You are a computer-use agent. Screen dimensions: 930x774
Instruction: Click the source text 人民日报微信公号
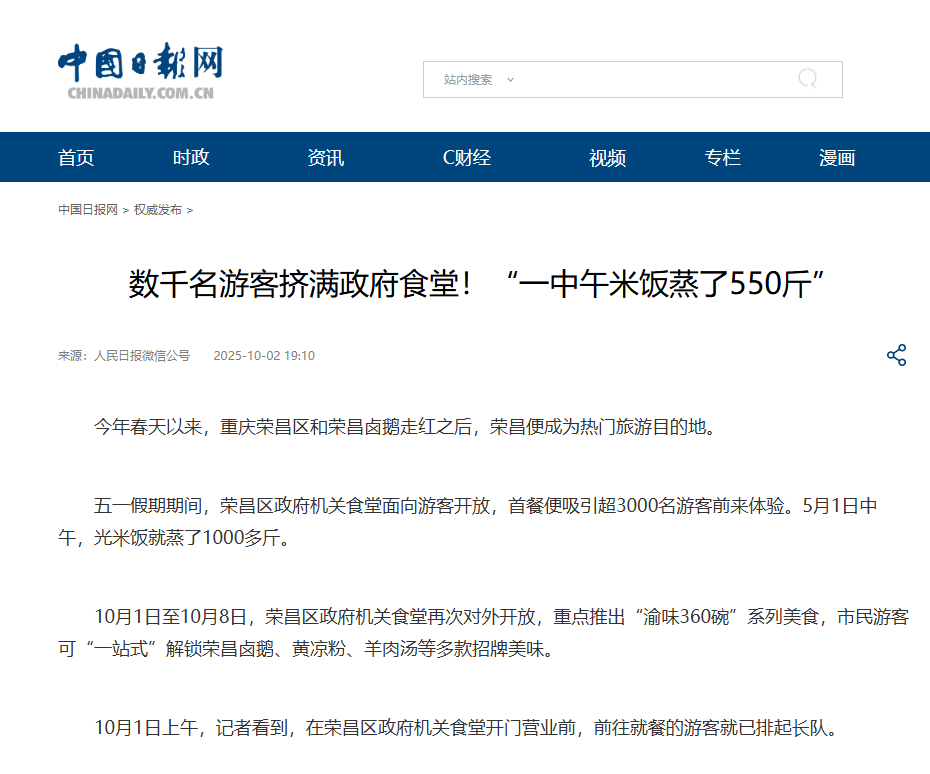point(141,356)
